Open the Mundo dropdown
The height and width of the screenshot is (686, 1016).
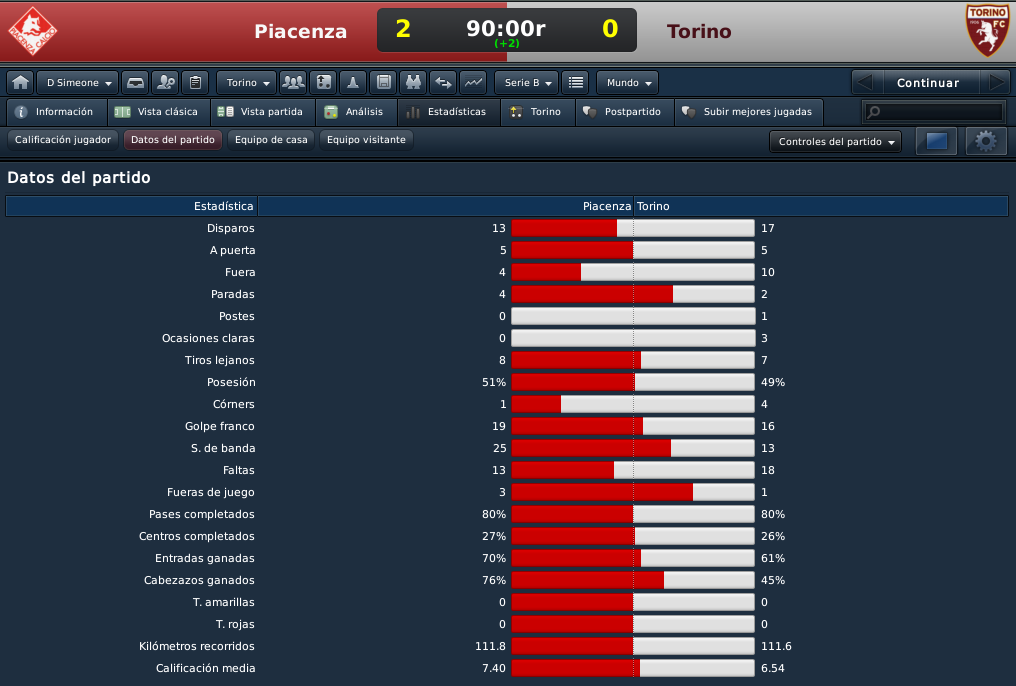tap(627, 82)
